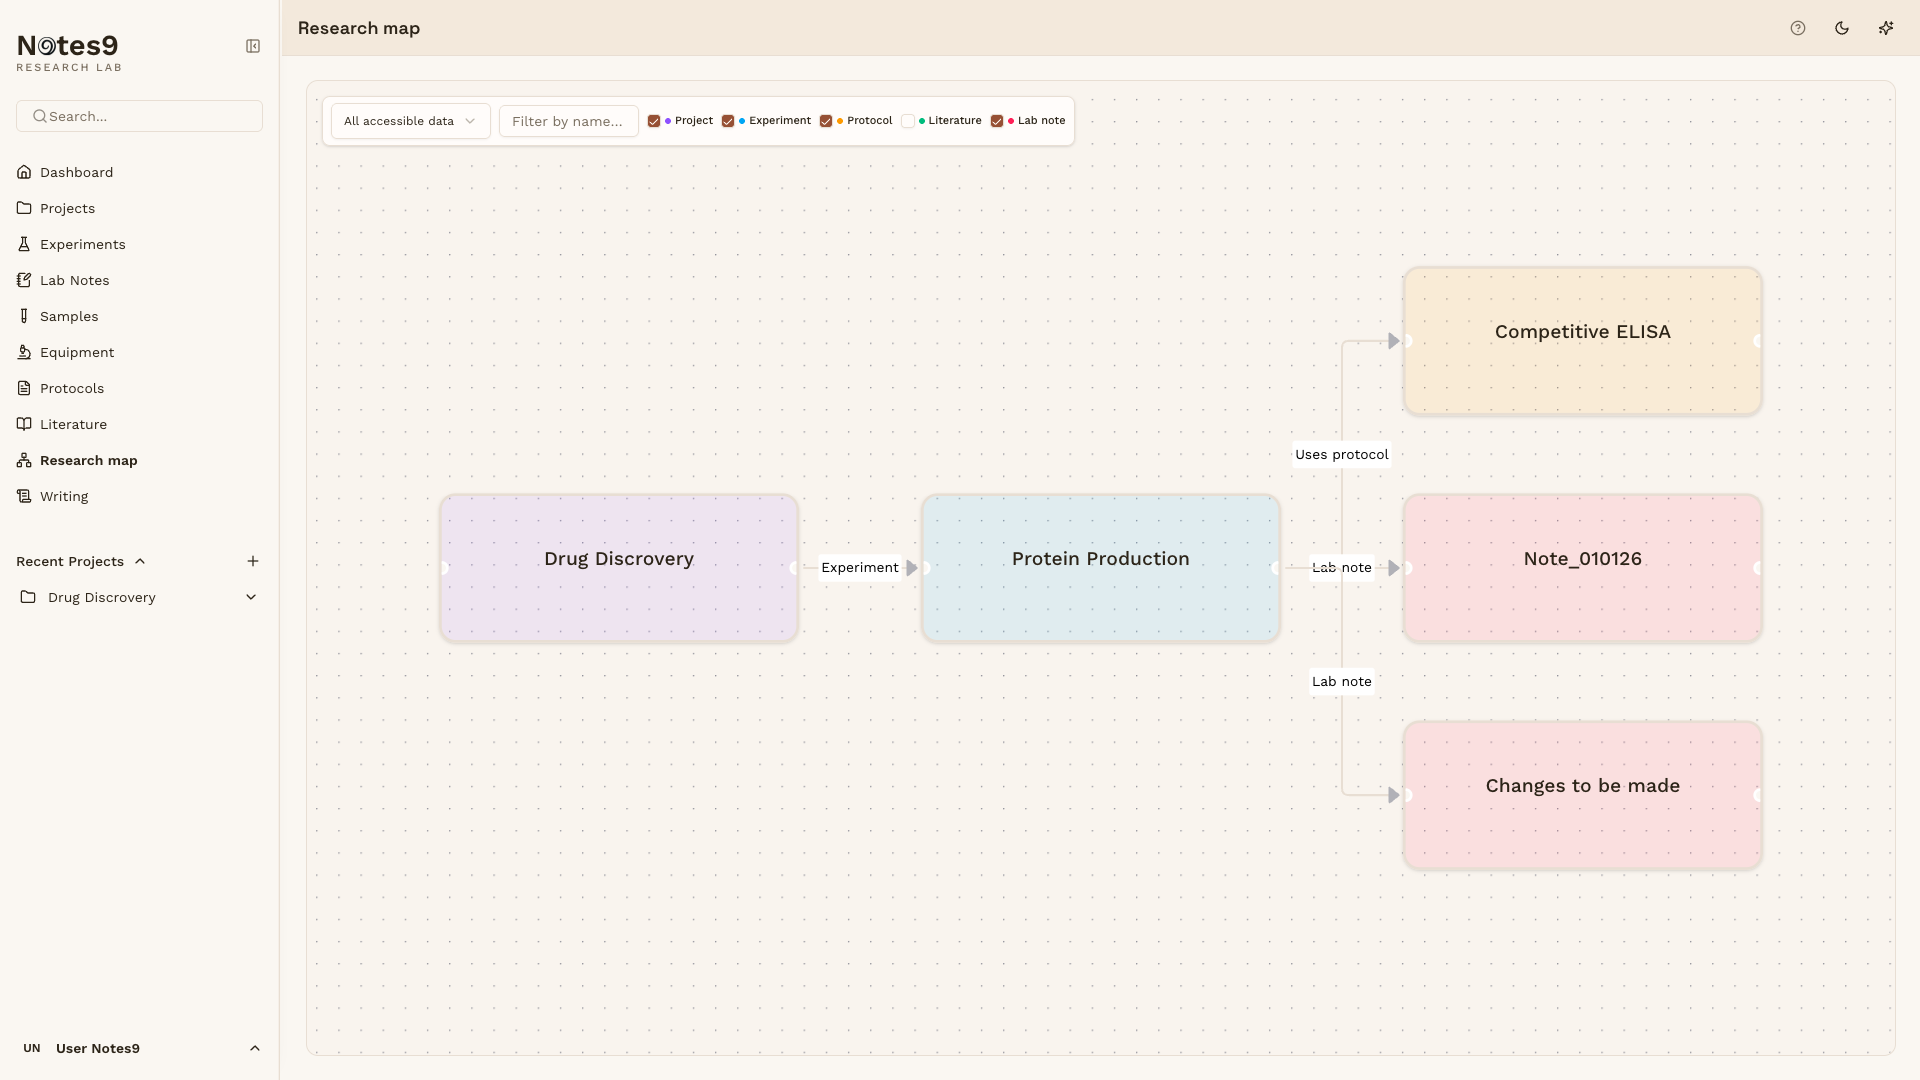Open the Protocols section

point(71,388)
